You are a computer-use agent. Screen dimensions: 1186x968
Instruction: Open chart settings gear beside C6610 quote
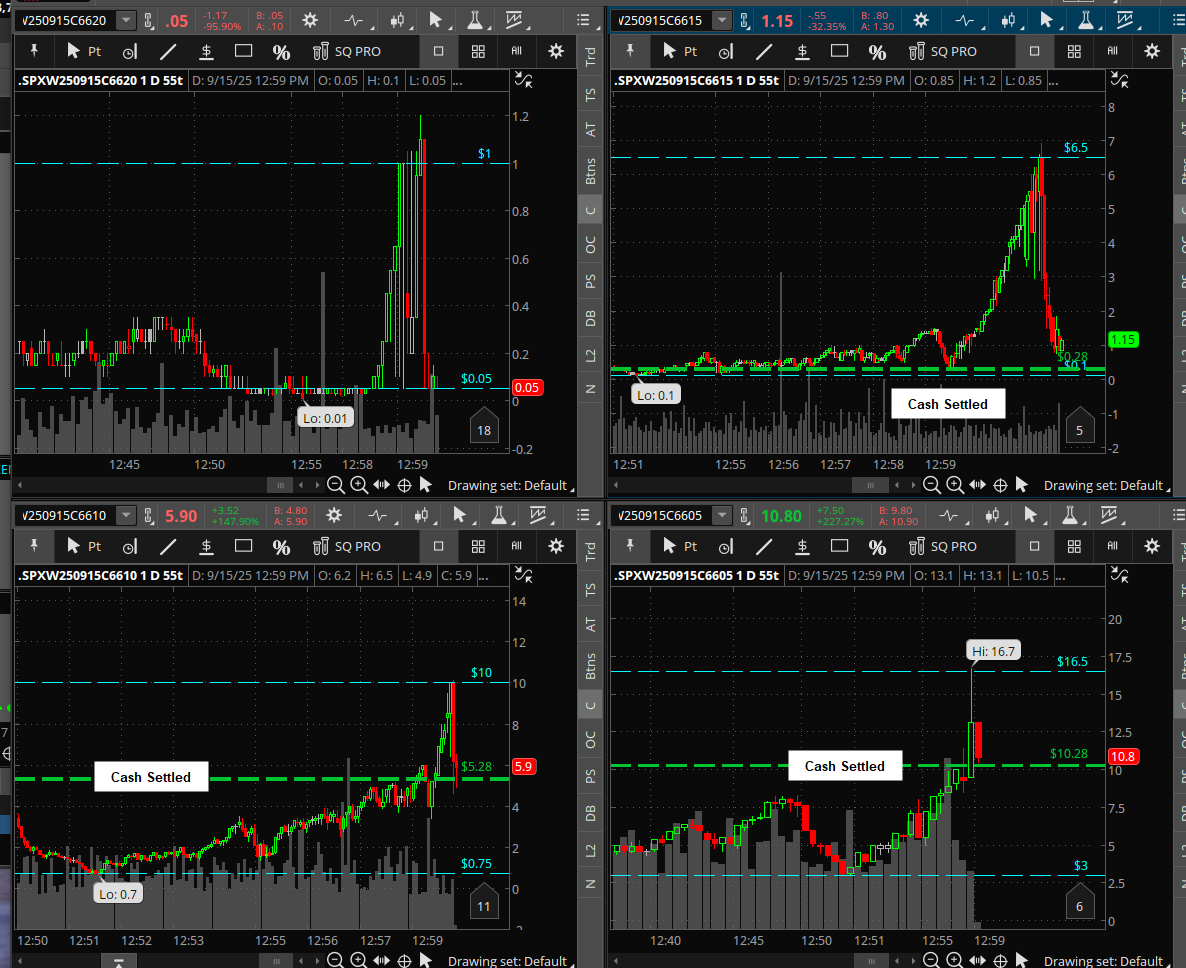click(x=333, y=516)
